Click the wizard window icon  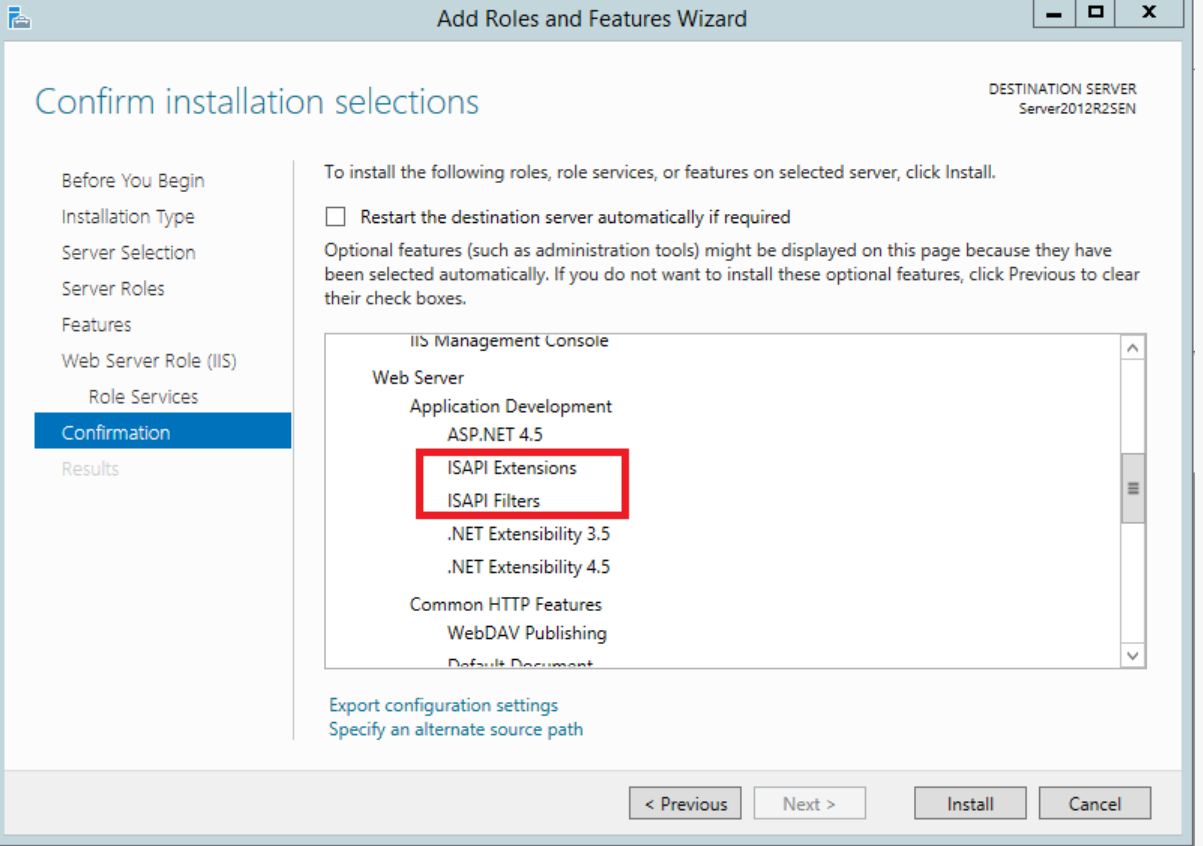[21, 17]
